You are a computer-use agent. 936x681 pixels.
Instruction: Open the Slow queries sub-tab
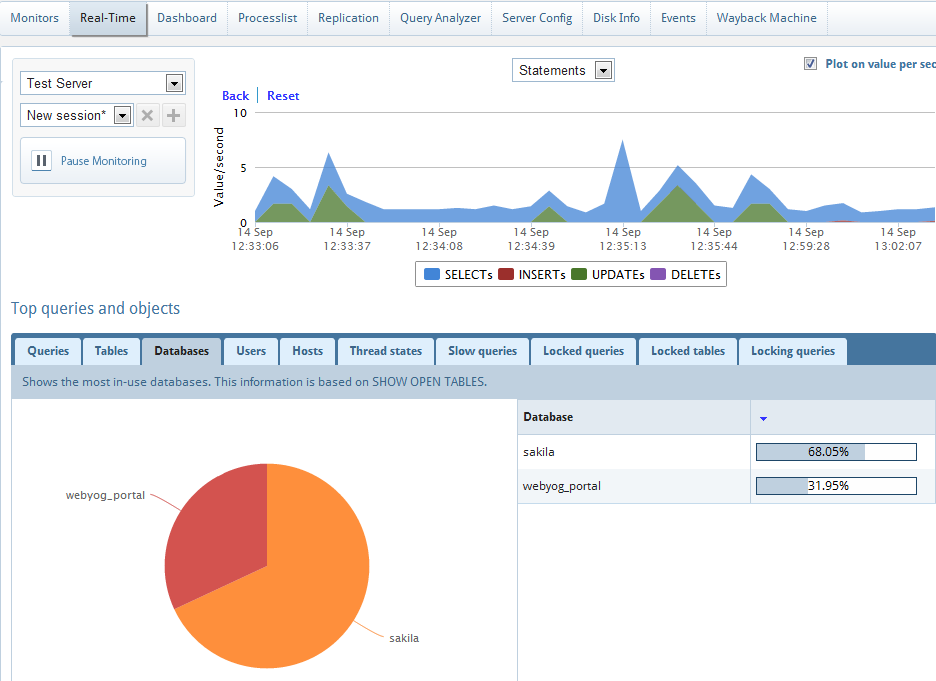point(482,351)
